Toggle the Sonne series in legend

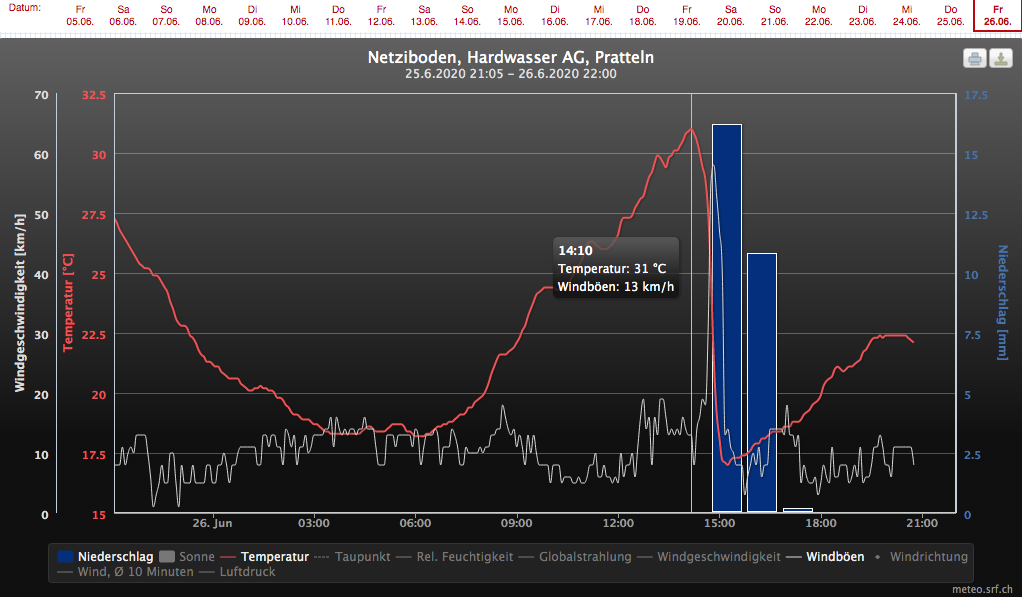[x=187, y=557]
